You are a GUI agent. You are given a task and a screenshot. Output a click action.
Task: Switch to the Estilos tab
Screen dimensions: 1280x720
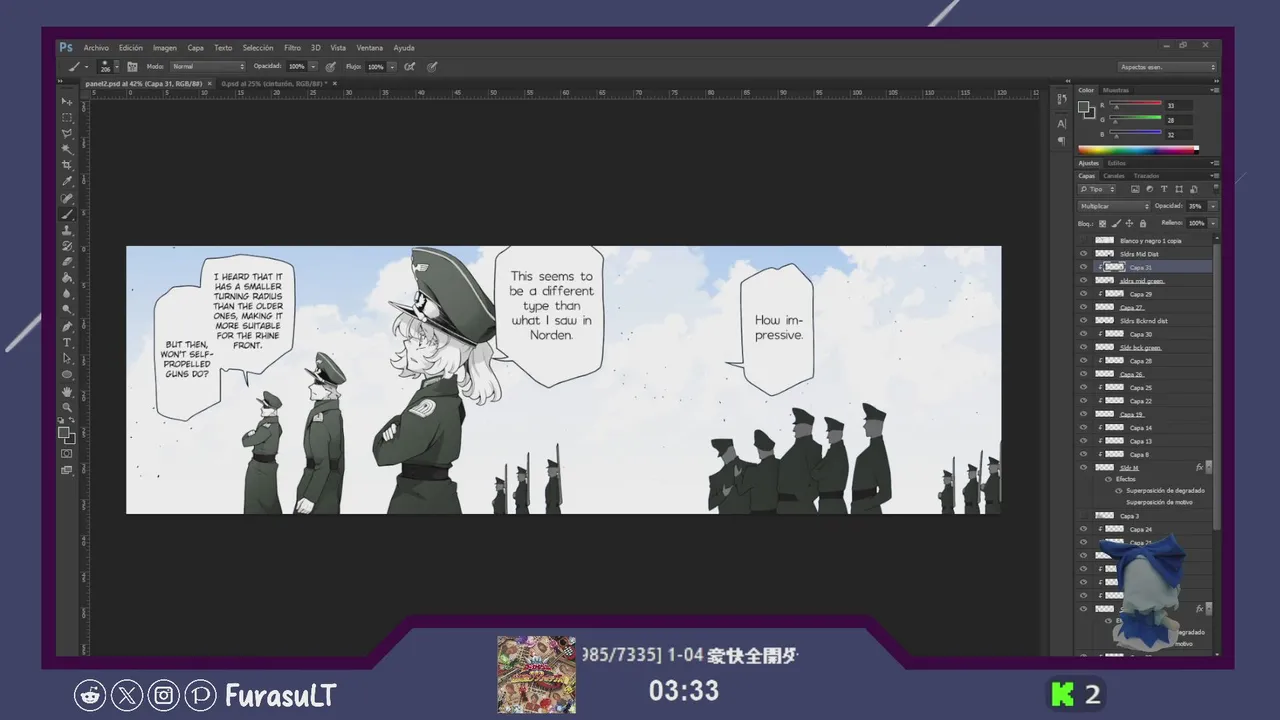pos(1116,163)
